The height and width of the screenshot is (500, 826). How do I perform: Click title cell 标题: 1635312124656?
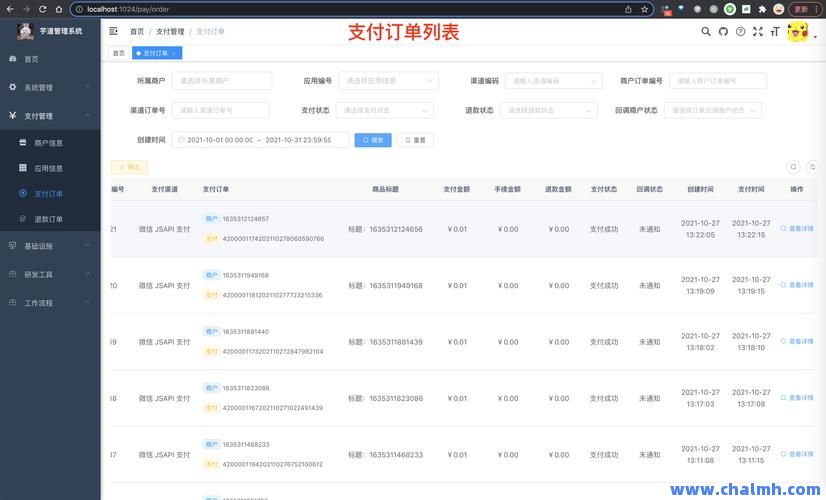386,229
